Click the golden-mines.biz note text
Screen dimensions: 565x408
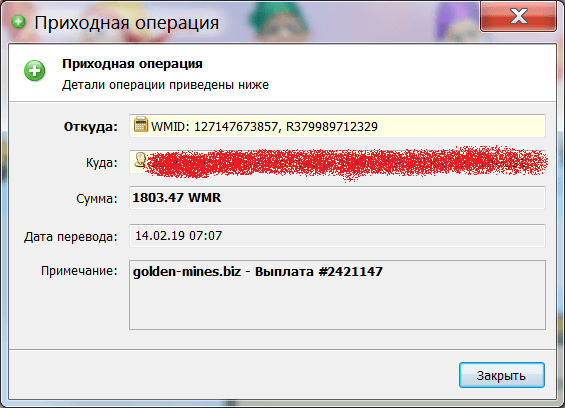(258, 271)
